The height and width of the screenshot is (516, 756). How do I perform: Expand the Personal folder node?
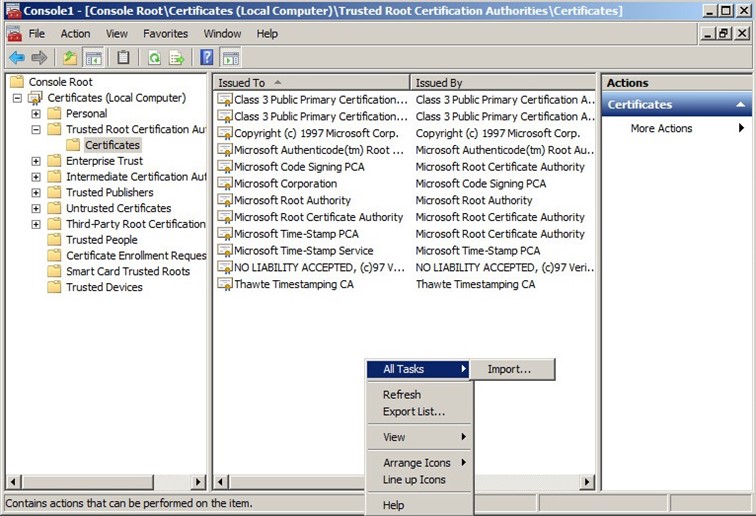(36, 114)
